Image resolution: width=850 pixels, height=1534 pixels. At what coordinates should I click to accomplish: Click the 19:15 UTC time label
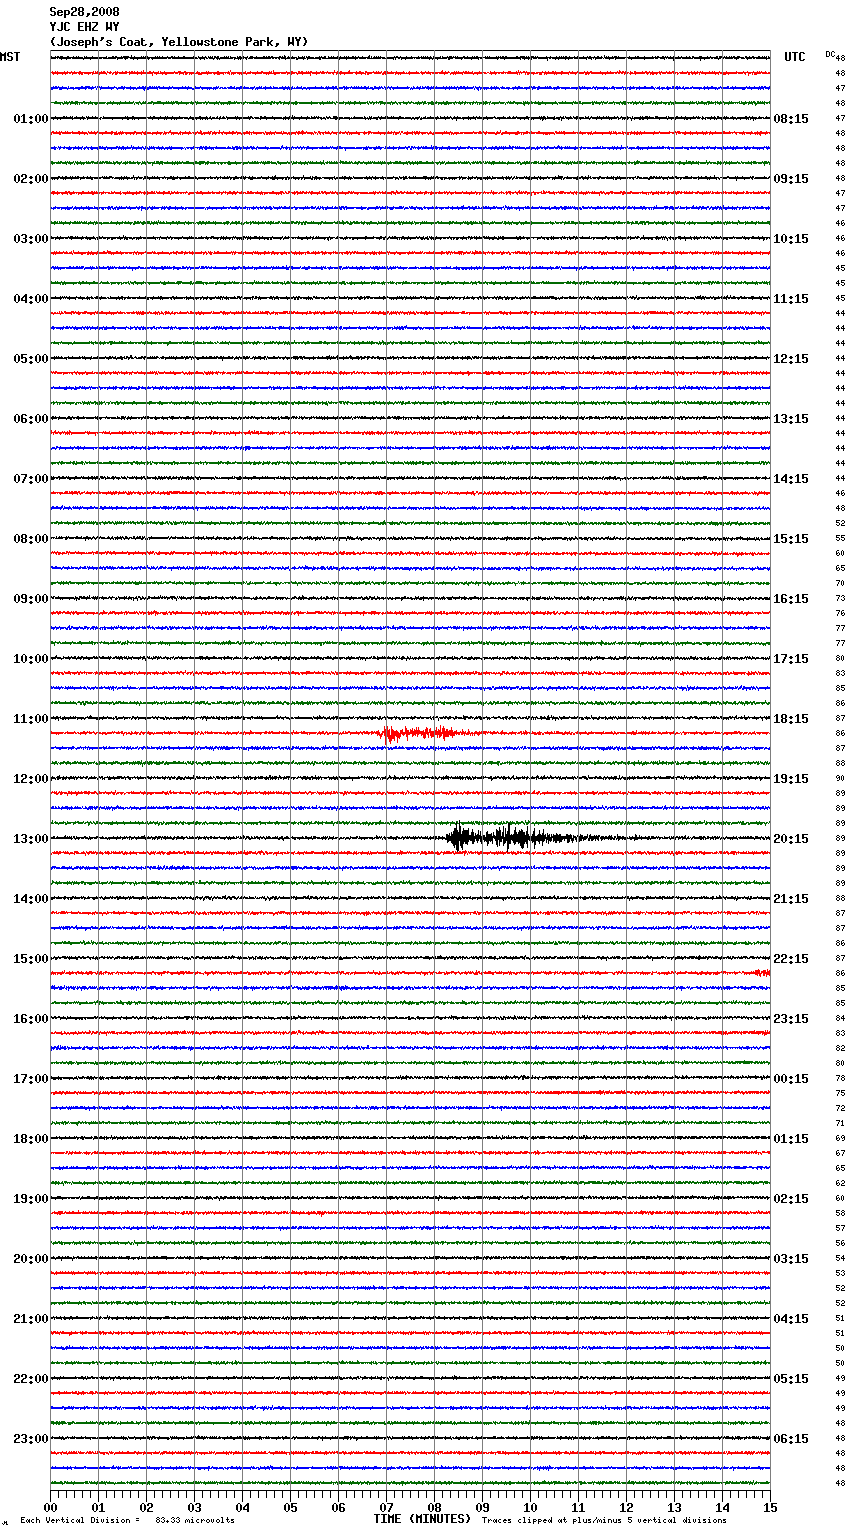click(791, 779)
